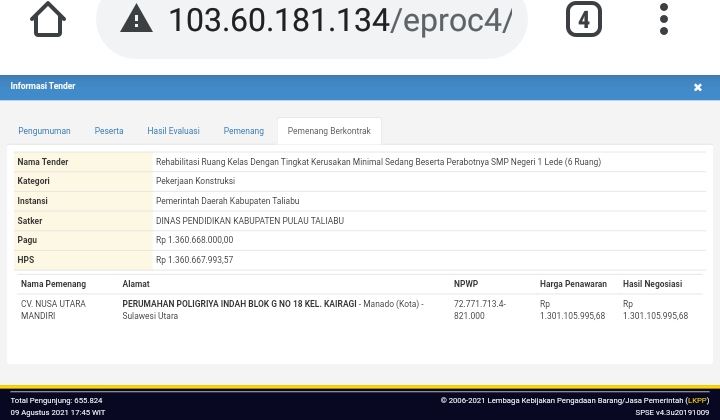Click the date 09 Agustus 2021 timestamp

[58, 412]
